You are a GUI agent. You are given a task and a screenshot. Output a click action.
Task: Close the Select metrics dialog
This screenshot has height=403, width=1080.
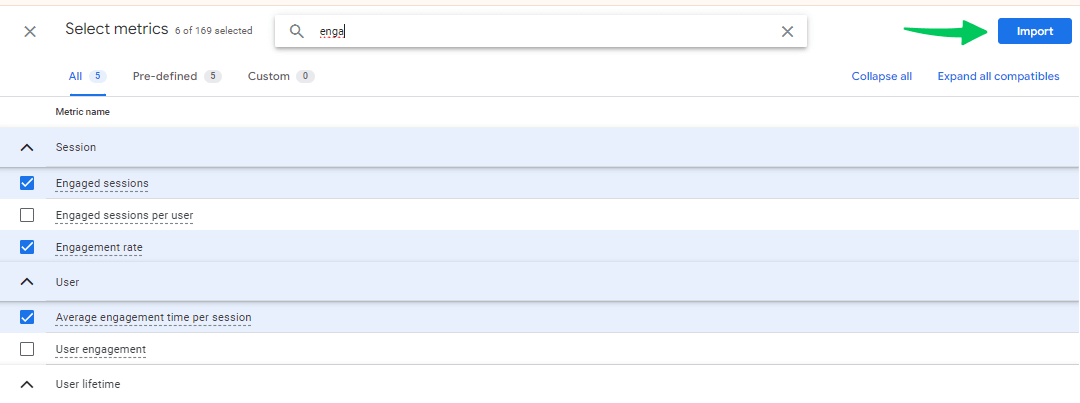[x=30, y=31]
